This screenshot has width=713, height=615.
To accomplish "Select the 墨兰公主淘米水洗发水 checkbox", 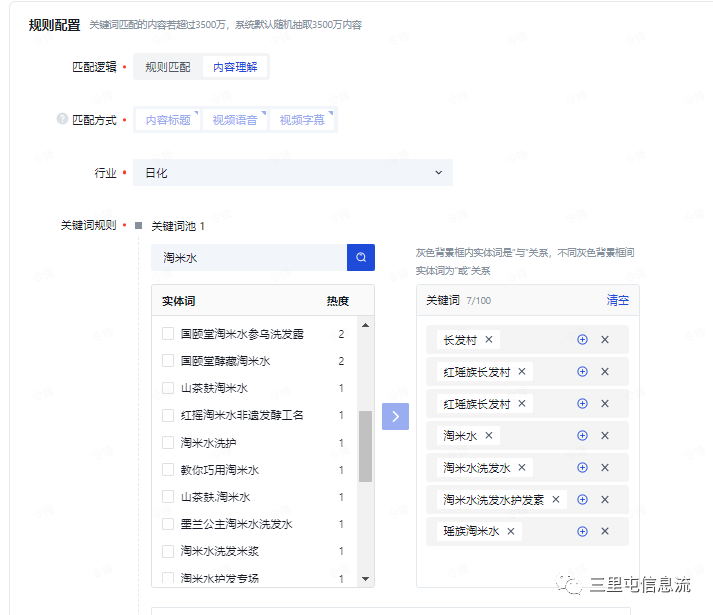I will click(x=168, y=524).
